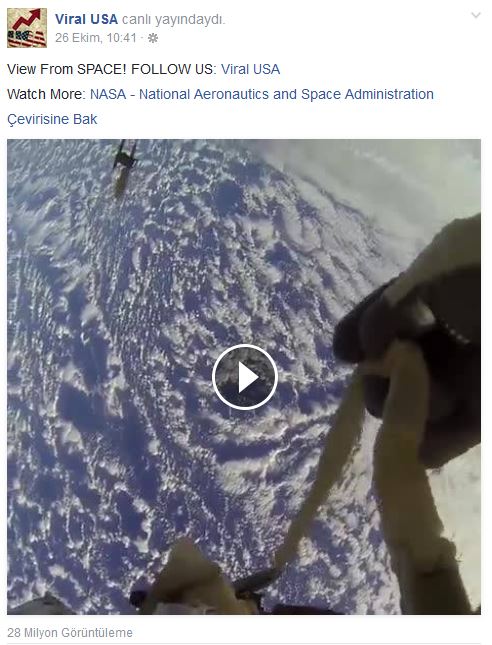492x645 pixels.
Task: Open the post timestamp 26 Ekim, 10:41
Action: coord(96,38)
